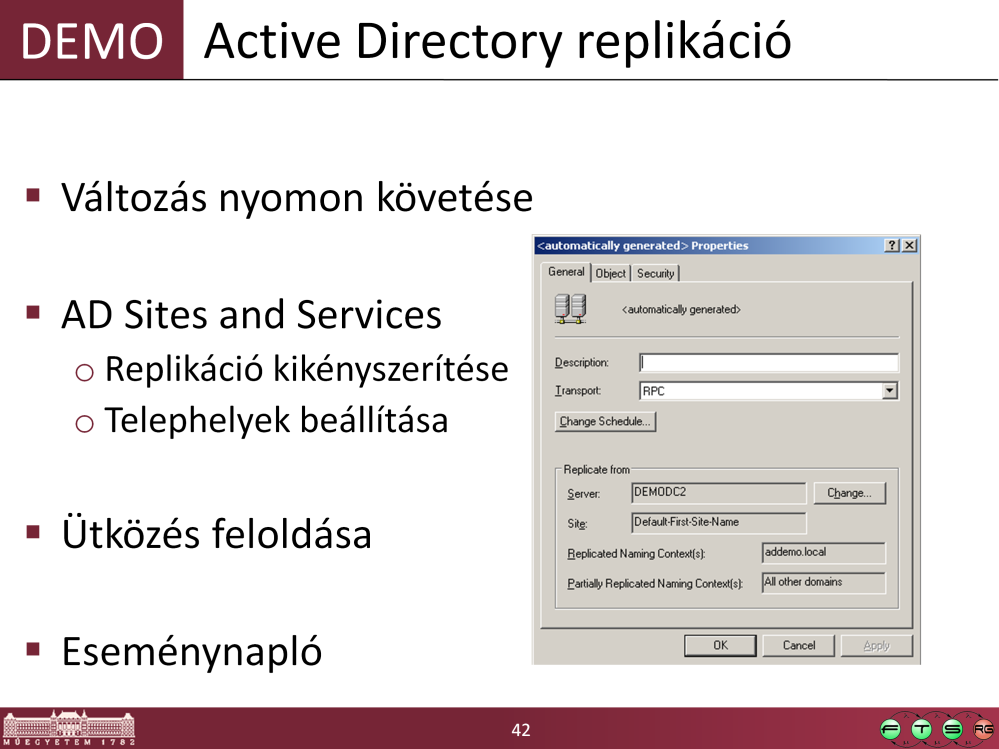This screenshot has width=999, height=749.
Task: Switch to the General tab
Action: pyautogui.click(x=566, y=272)
